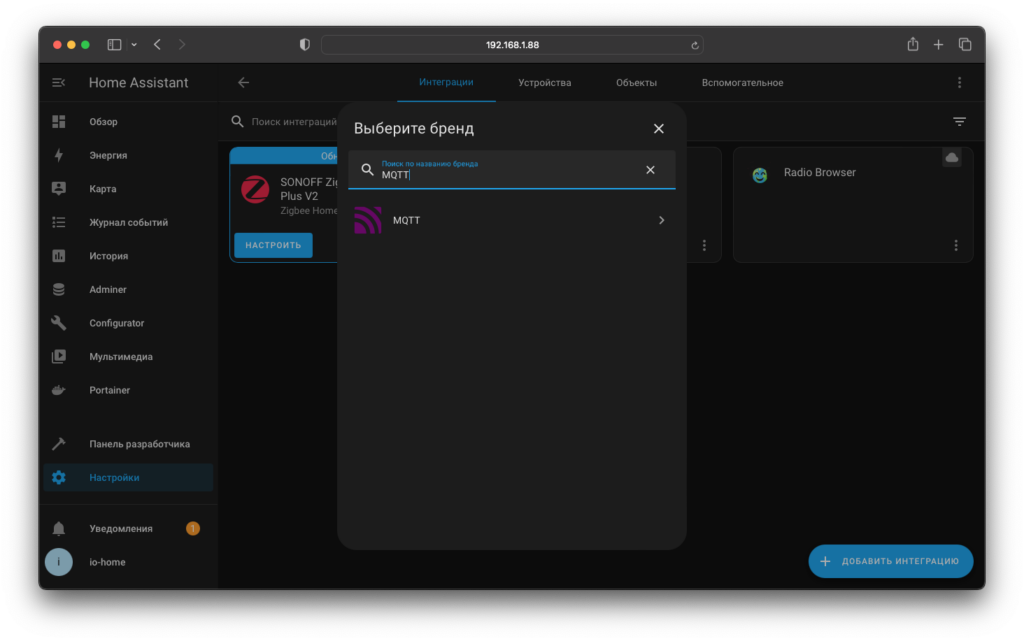Open Мультимедиа media browser
The height and width of the screenshot is (641, 1024).
129,356
